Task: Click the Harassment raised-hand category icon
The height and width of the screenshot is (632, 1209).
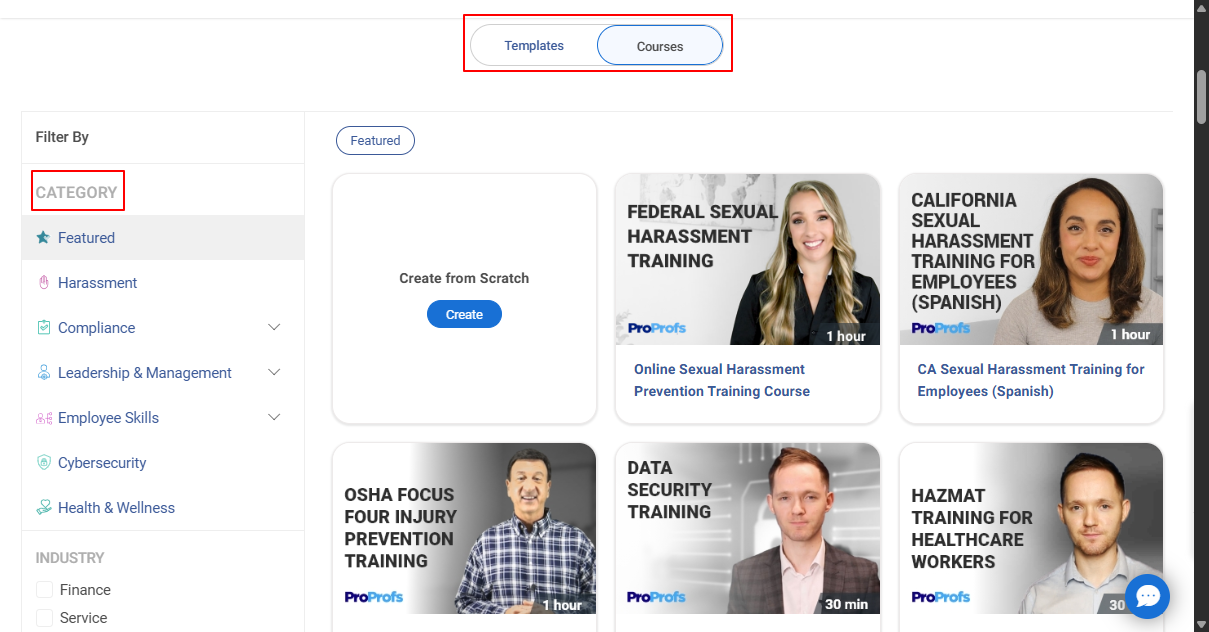Action: [x=44, y=282]
